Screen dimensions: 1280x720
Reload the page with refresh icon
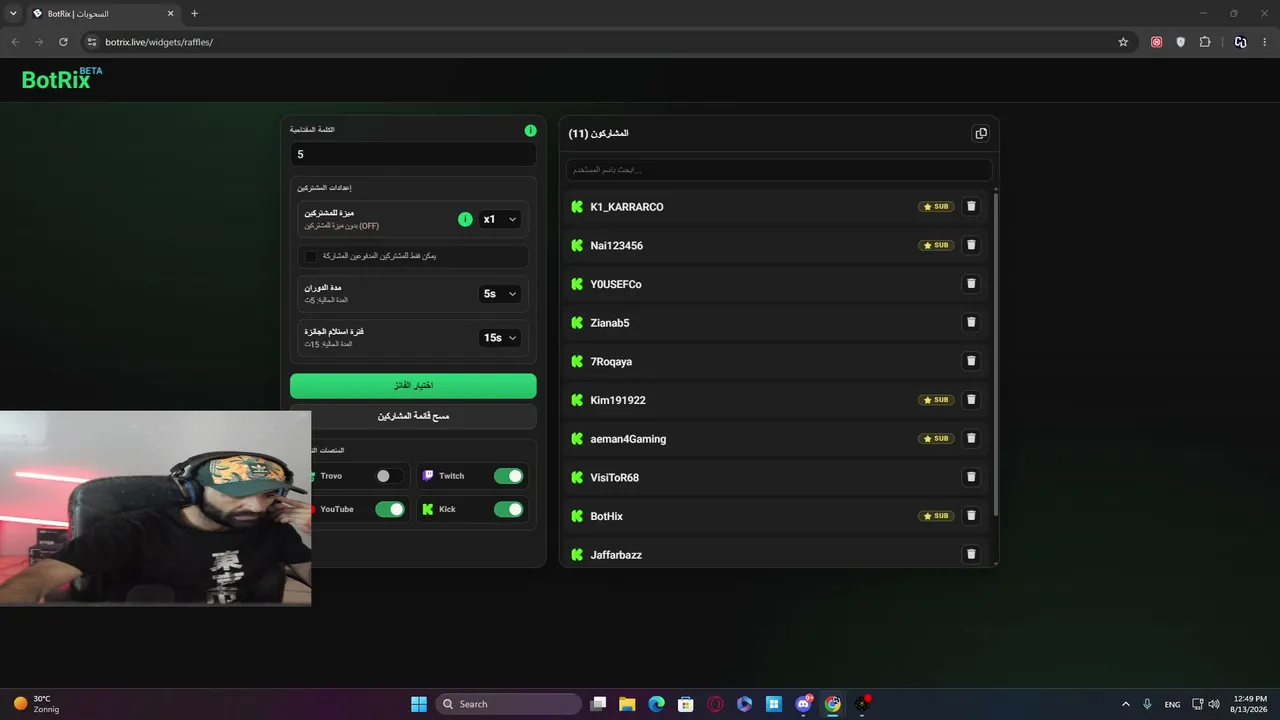63,42
